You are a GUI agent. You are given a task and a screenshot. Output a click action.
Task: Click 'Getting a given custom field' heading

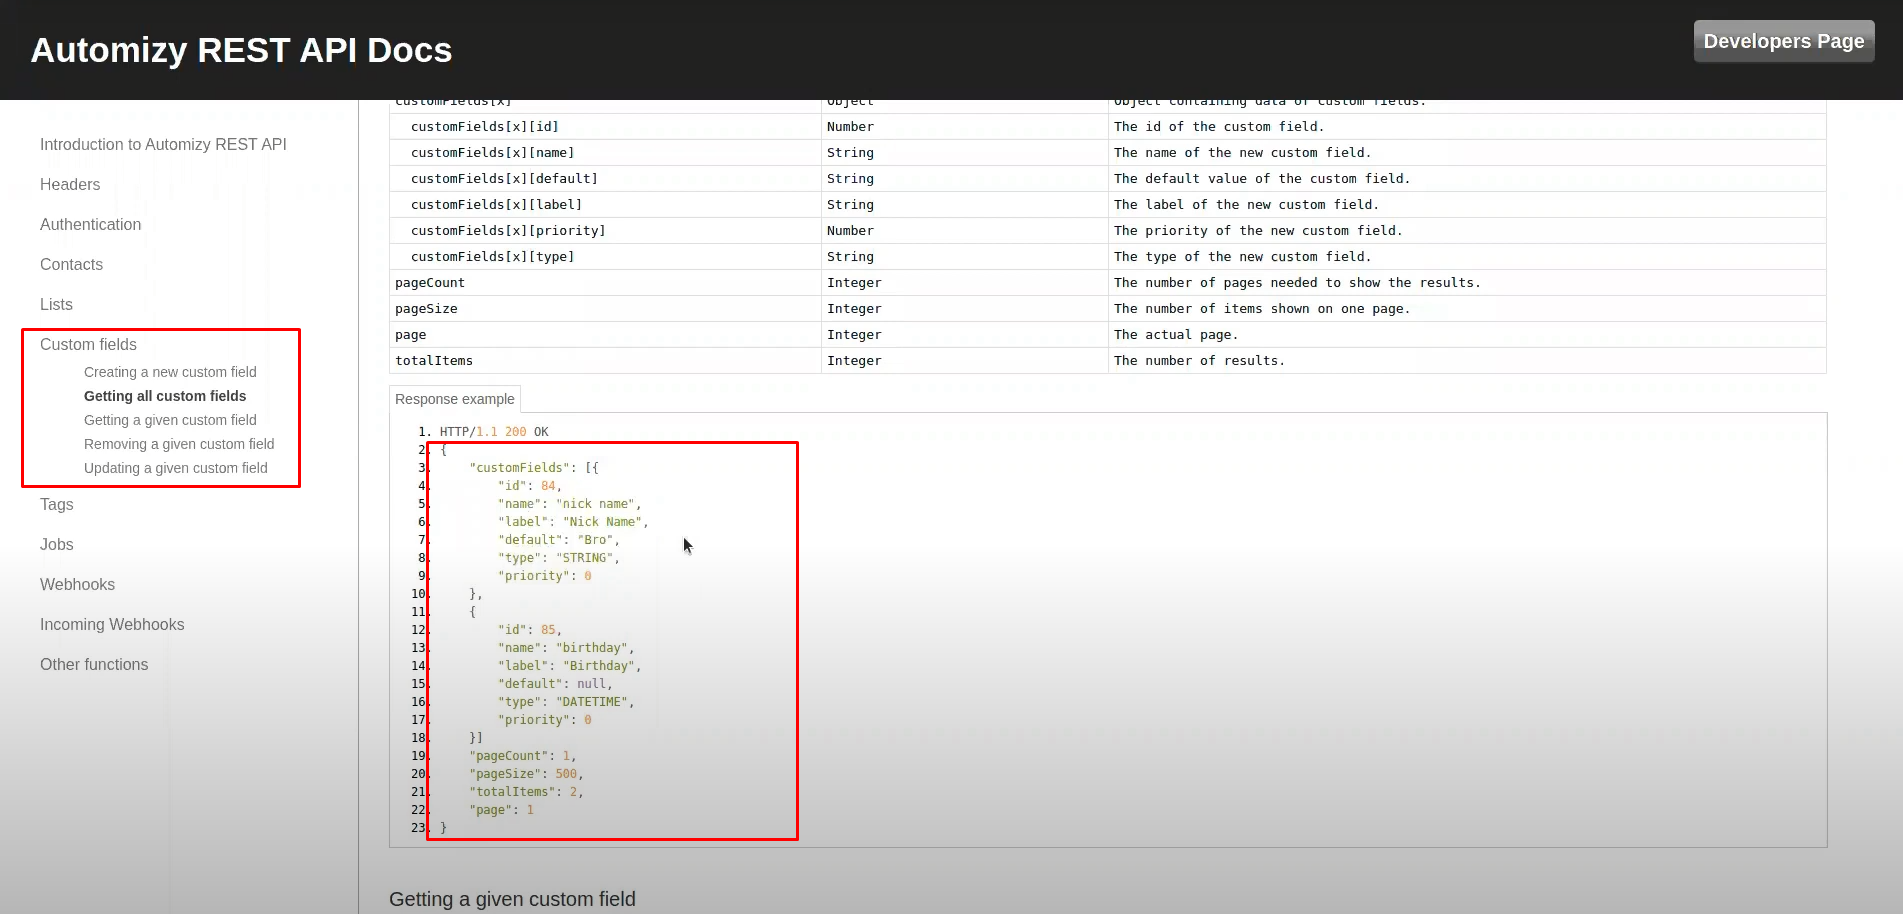[x=512, y=899]
